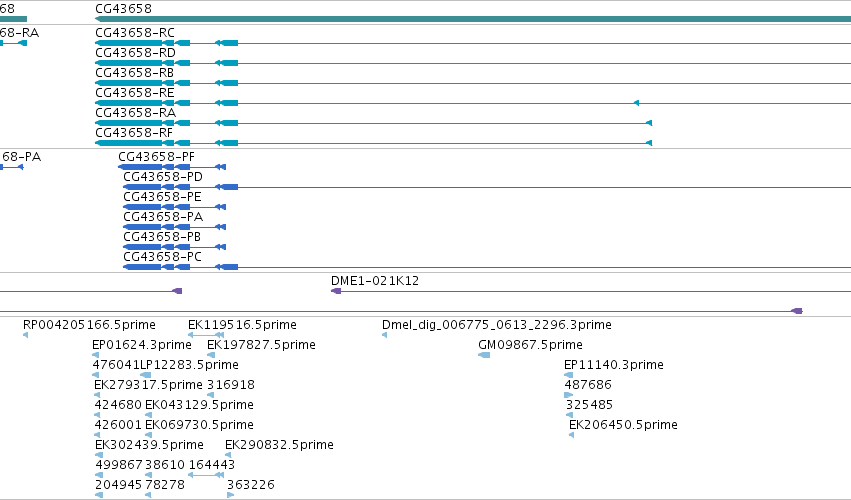Select transcript CG43658-RC label
The width and height of the screenshot is (851, 500).
135,33
